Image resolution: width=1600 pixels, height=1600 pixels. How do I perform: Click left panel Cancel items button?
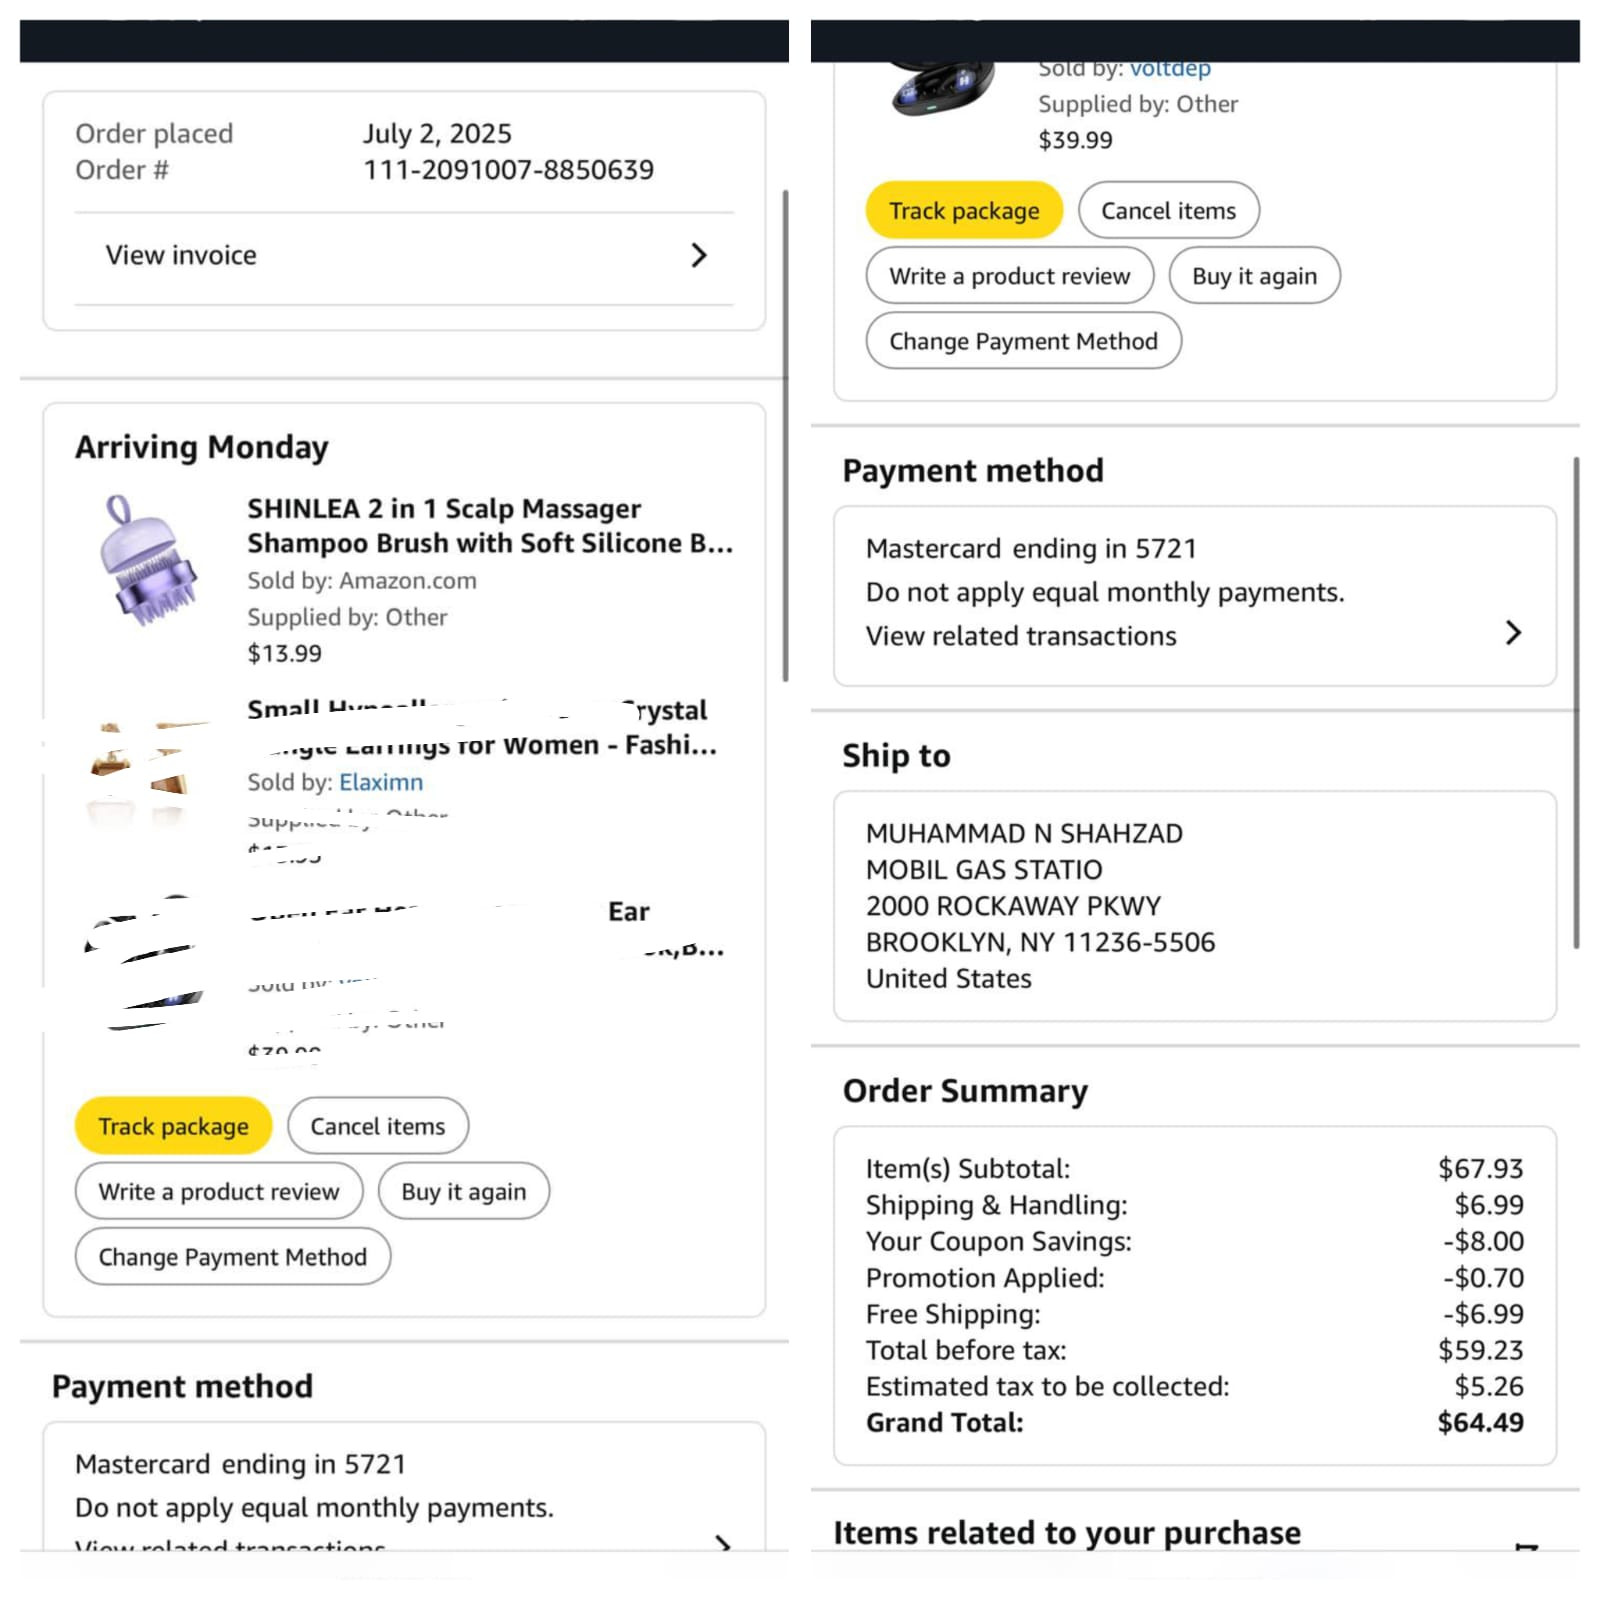pyautogui.click(x=378, y=1126)
